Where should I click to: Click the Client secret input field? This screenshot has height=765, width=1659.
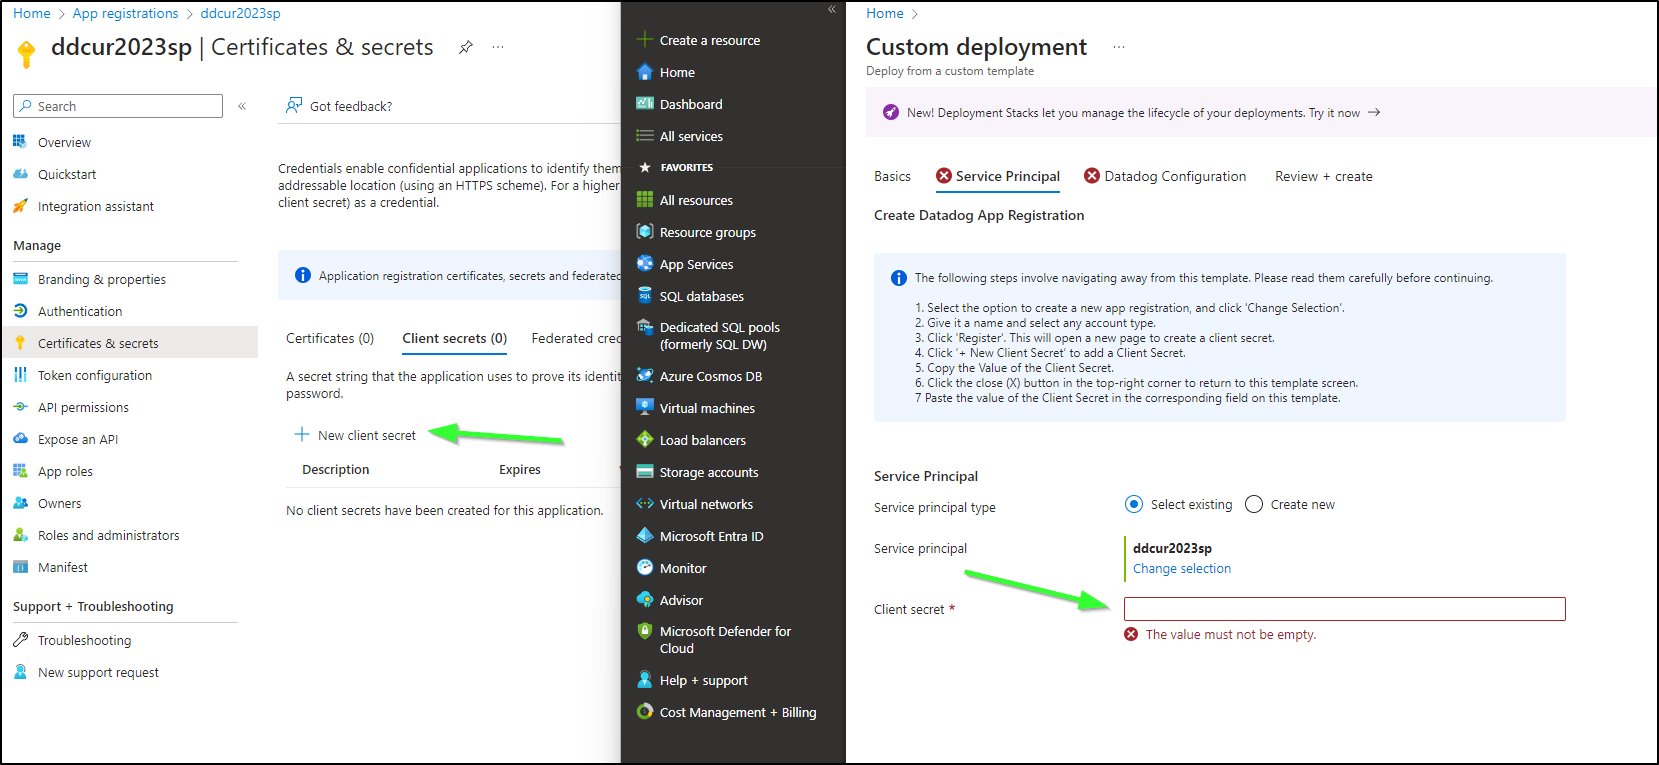coord(1344,609)
